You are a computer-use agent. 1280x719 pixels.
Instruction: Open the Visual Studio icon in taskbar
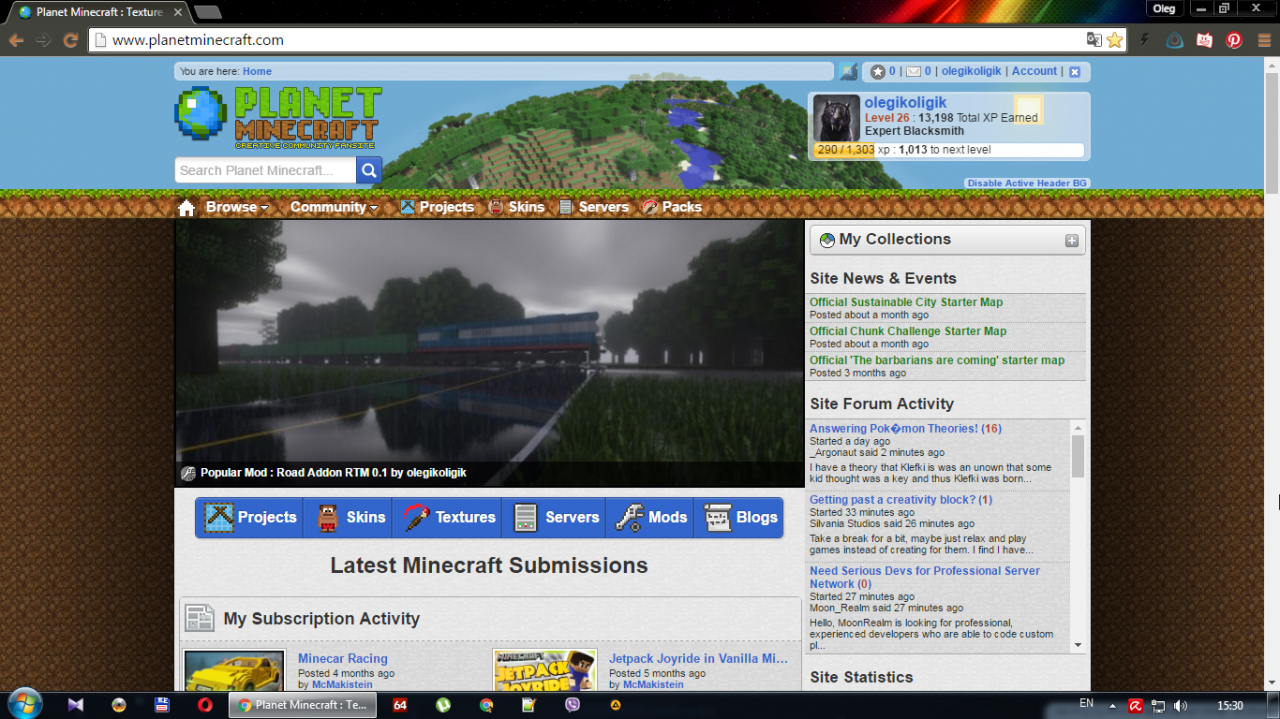tap(76, 704)
